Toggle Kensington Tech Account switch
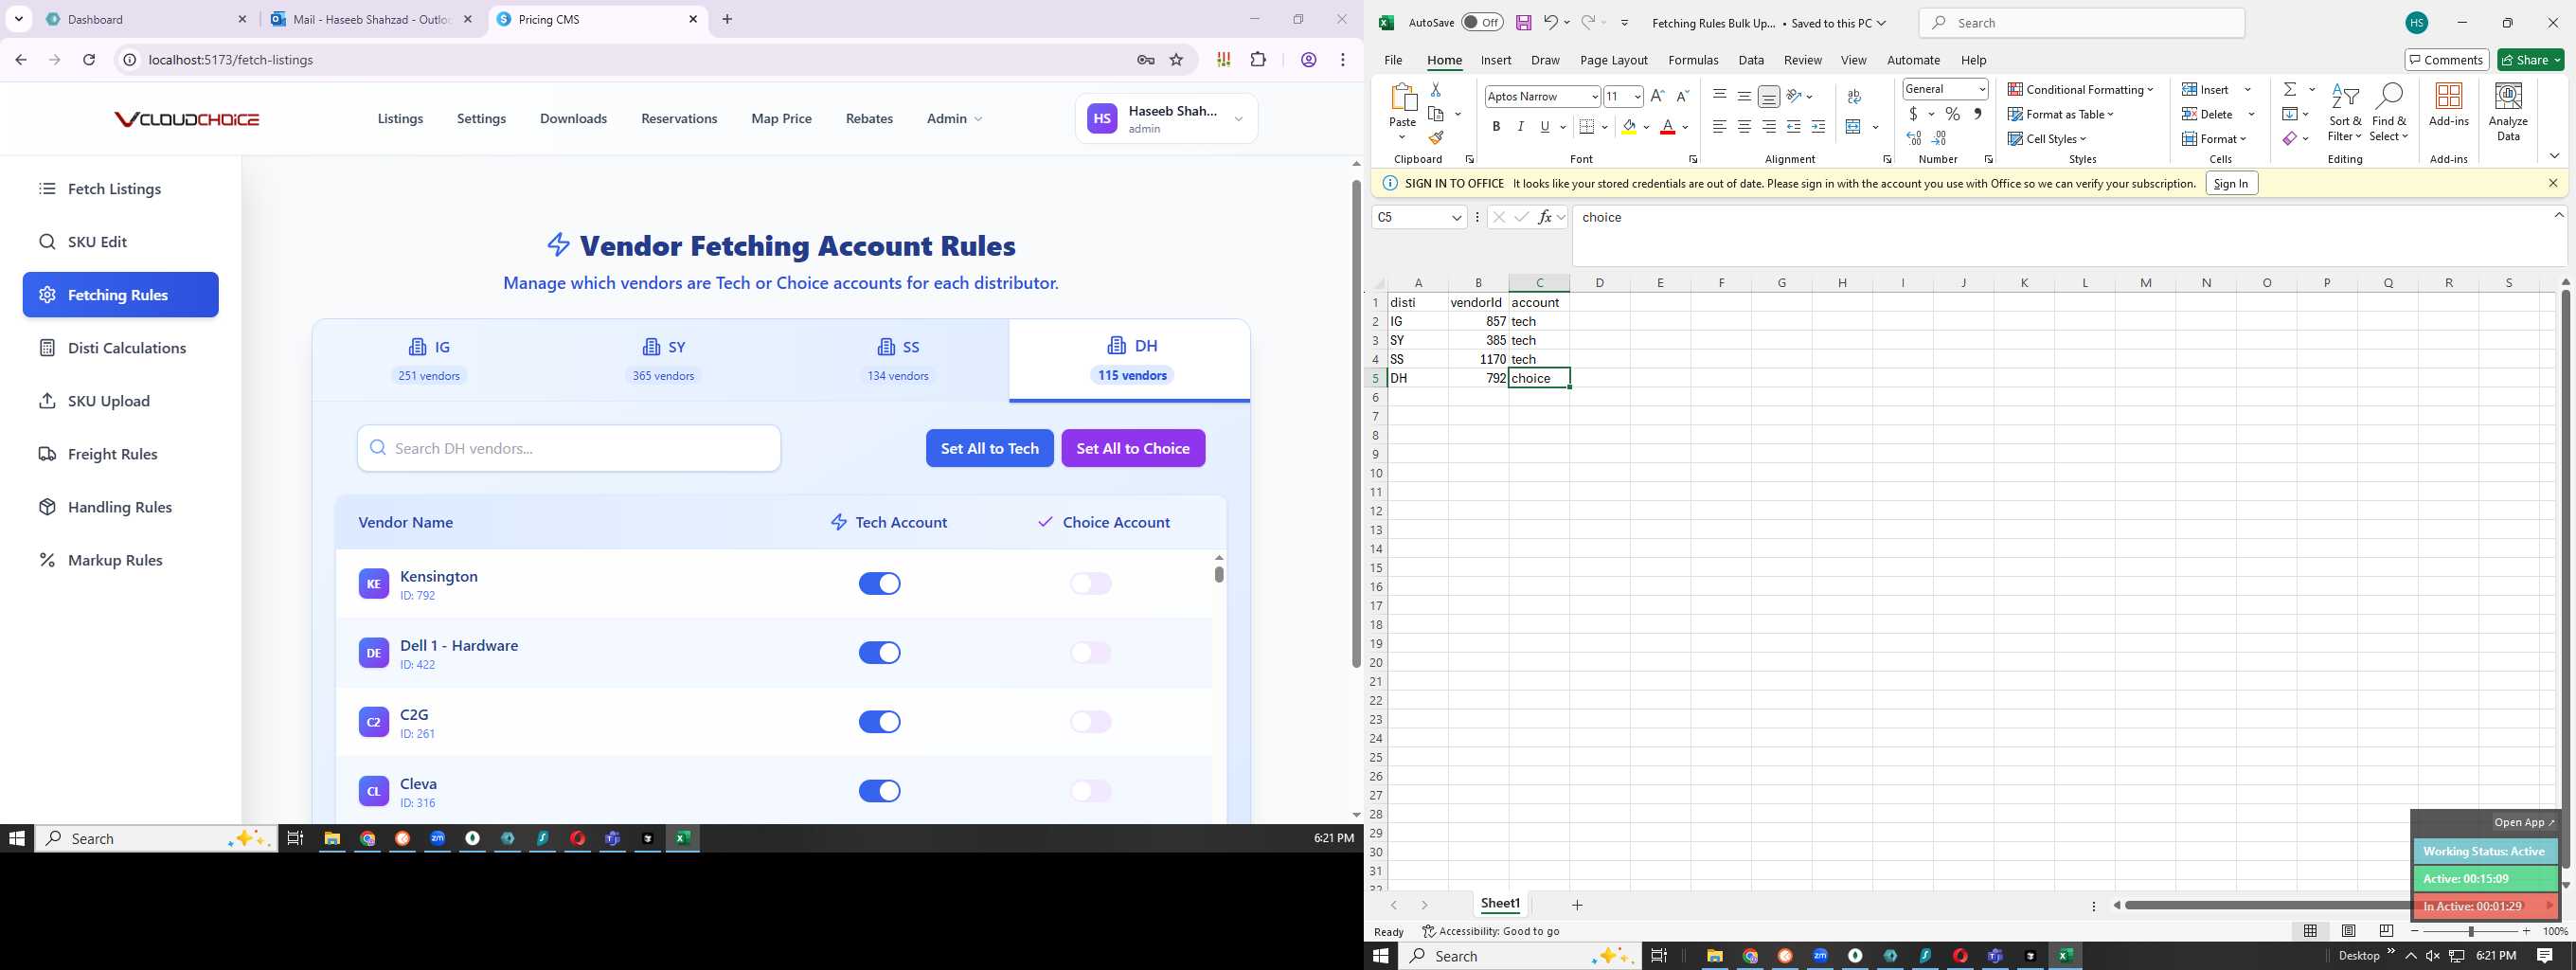 click(879, 584)
